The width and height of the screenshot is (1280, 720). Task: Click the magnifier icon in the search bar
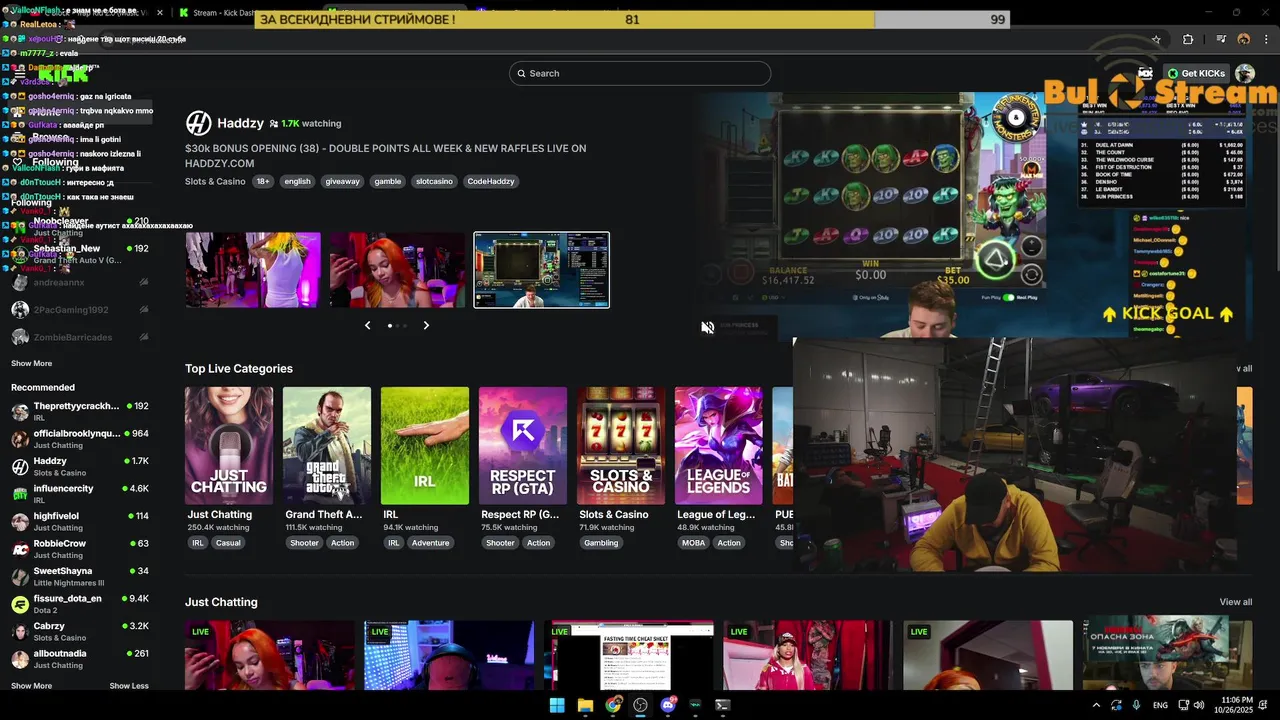coord(520,73)
